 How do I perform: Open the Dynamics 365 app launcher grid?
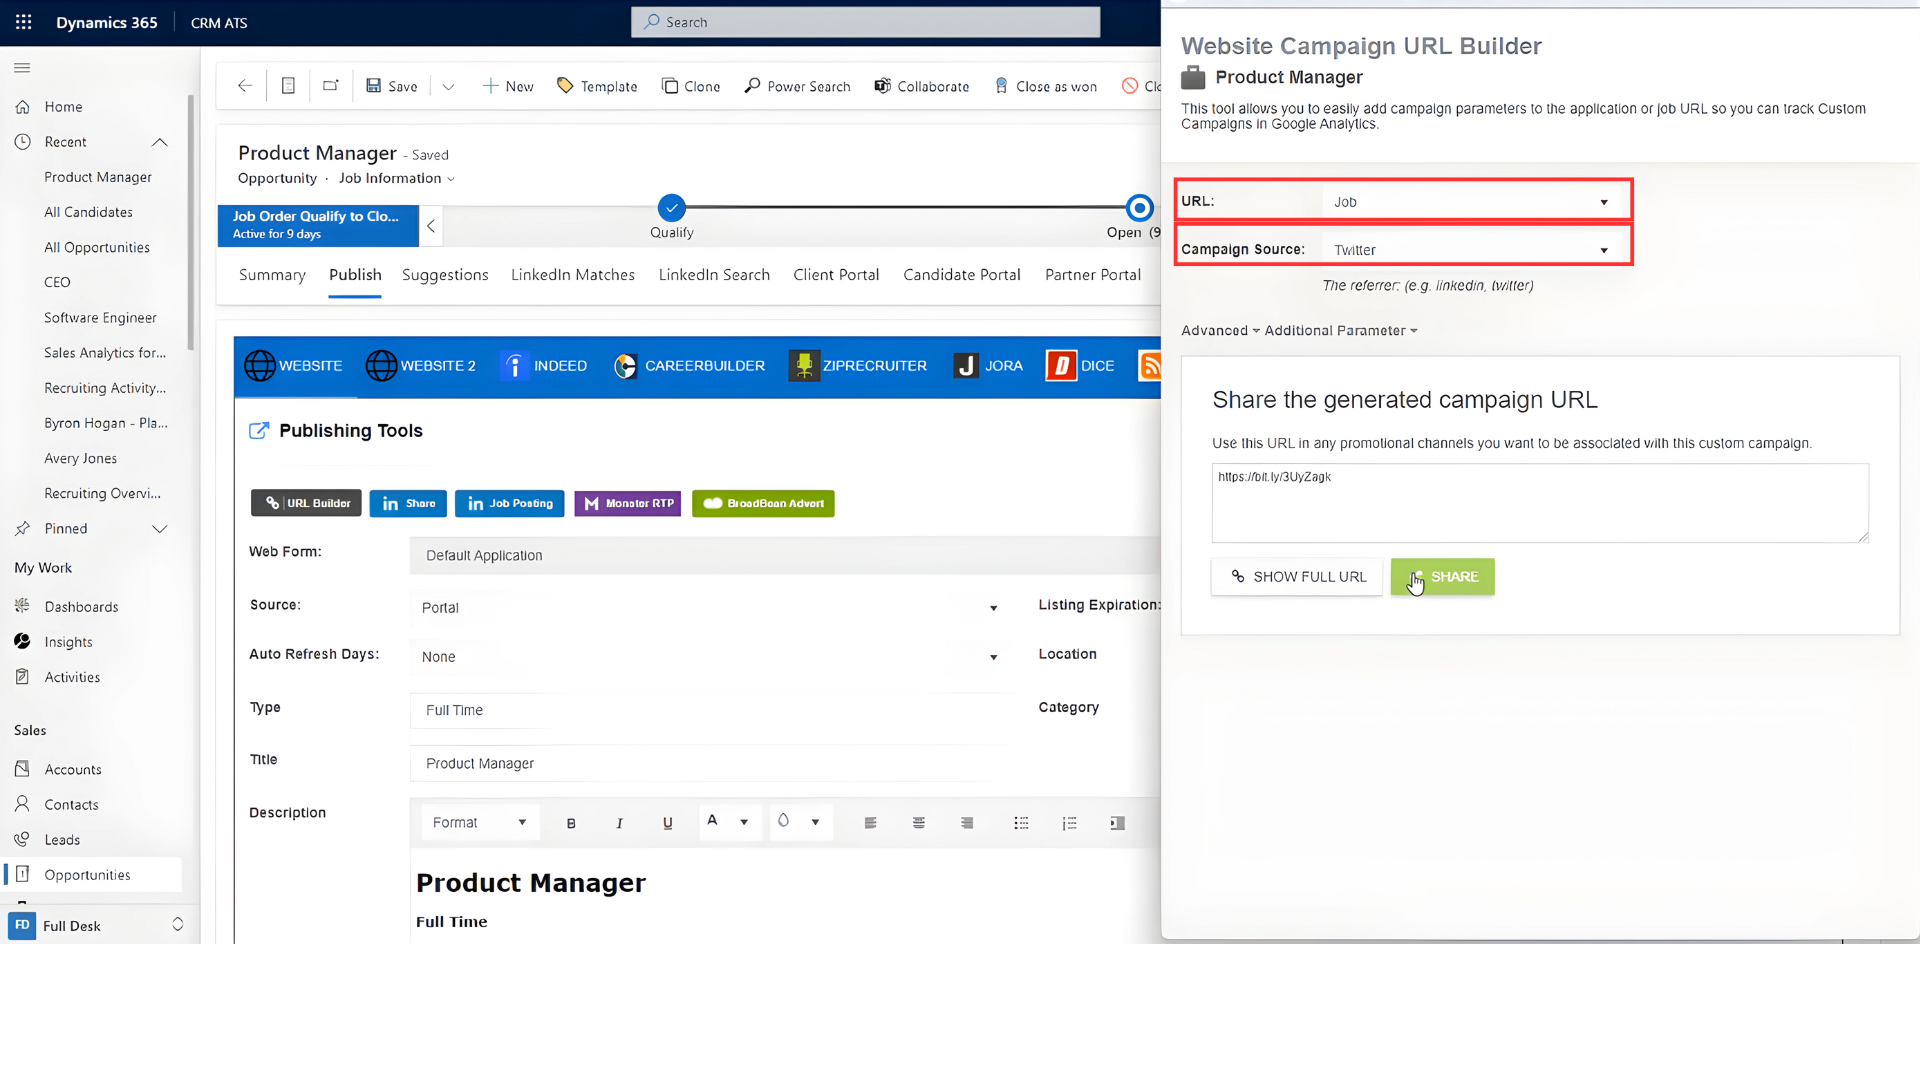click(24, 22)
